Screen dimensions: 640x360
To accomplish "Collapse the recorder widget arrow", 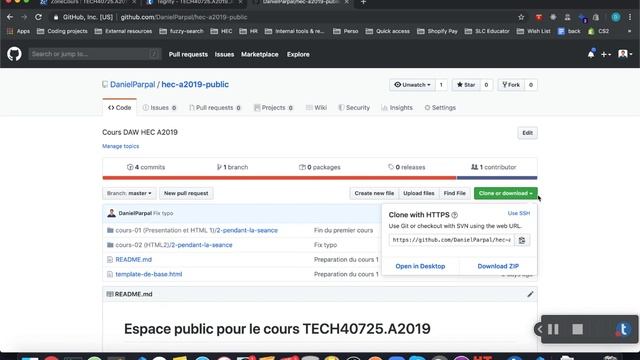I will 539,329.
